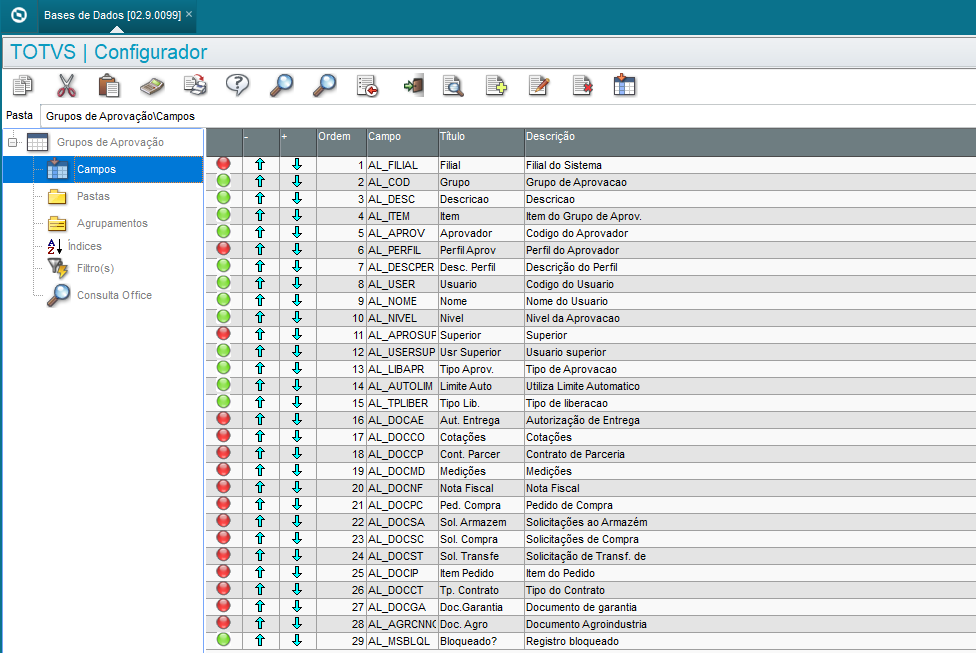
Task: Open the calculator tool icon
Action: tap(152, 86)
